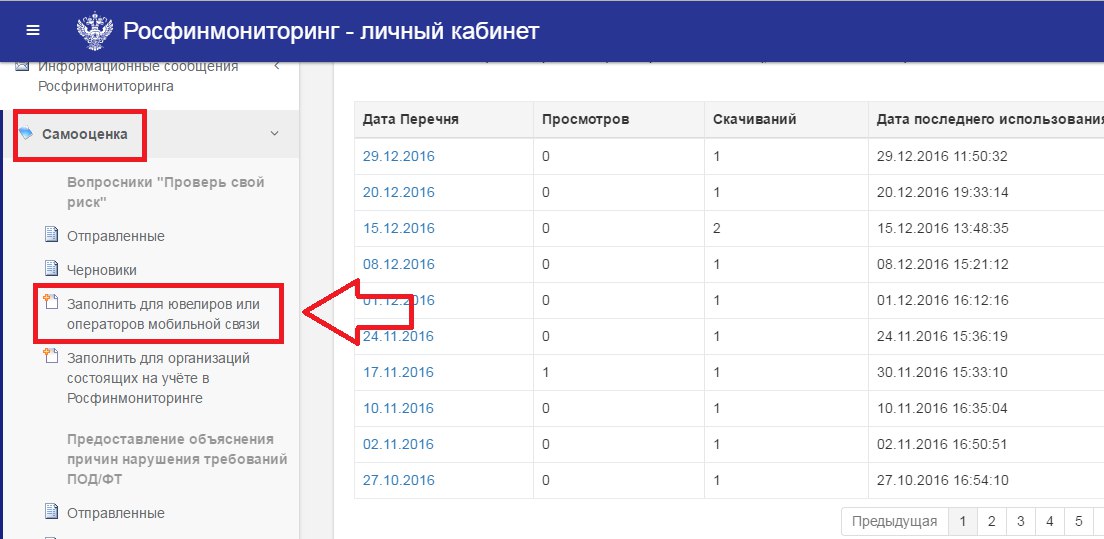The height and width of the screenshot is (539, 1104).
Task: Click timestamp 02.11.2016 16:50:51
Action: (942, 444)
